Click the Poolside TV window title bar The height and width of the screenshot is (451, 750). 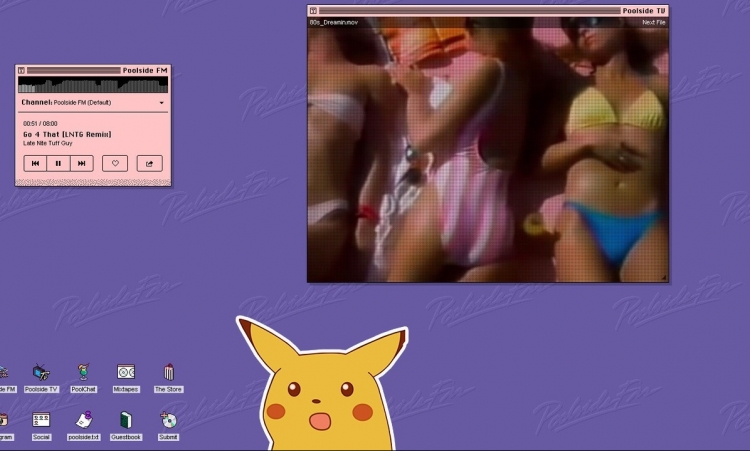point(488,11)
